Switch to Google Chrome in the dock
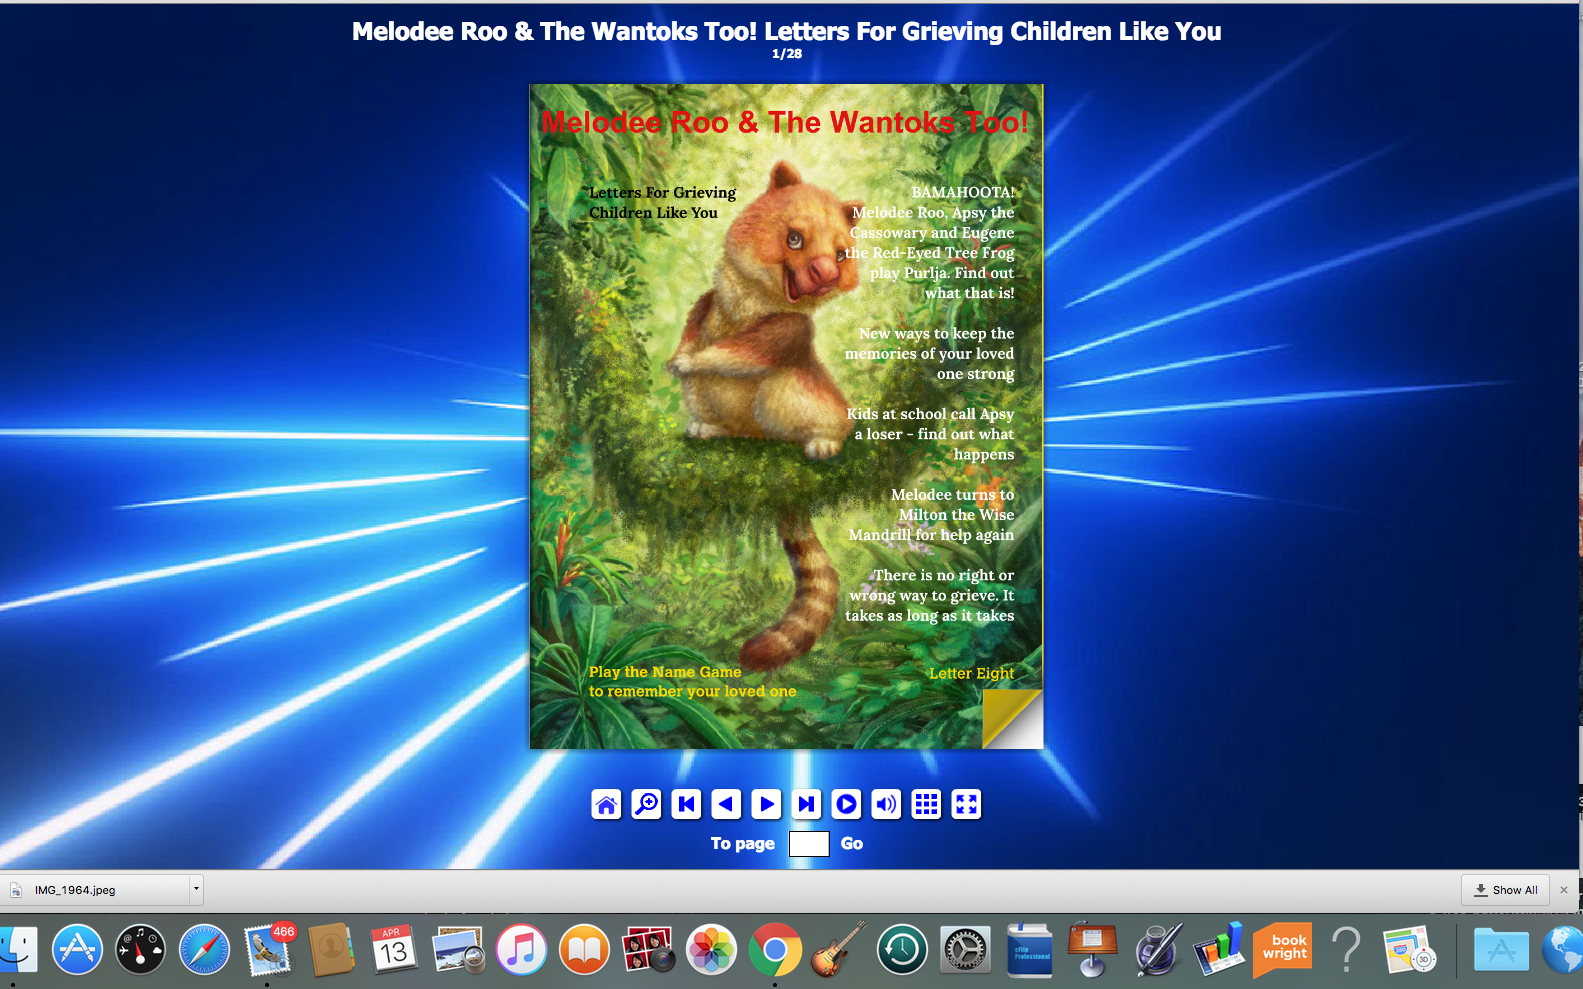Image resolution: width=1583 pixels, height=989 pixels. (775, 949)
